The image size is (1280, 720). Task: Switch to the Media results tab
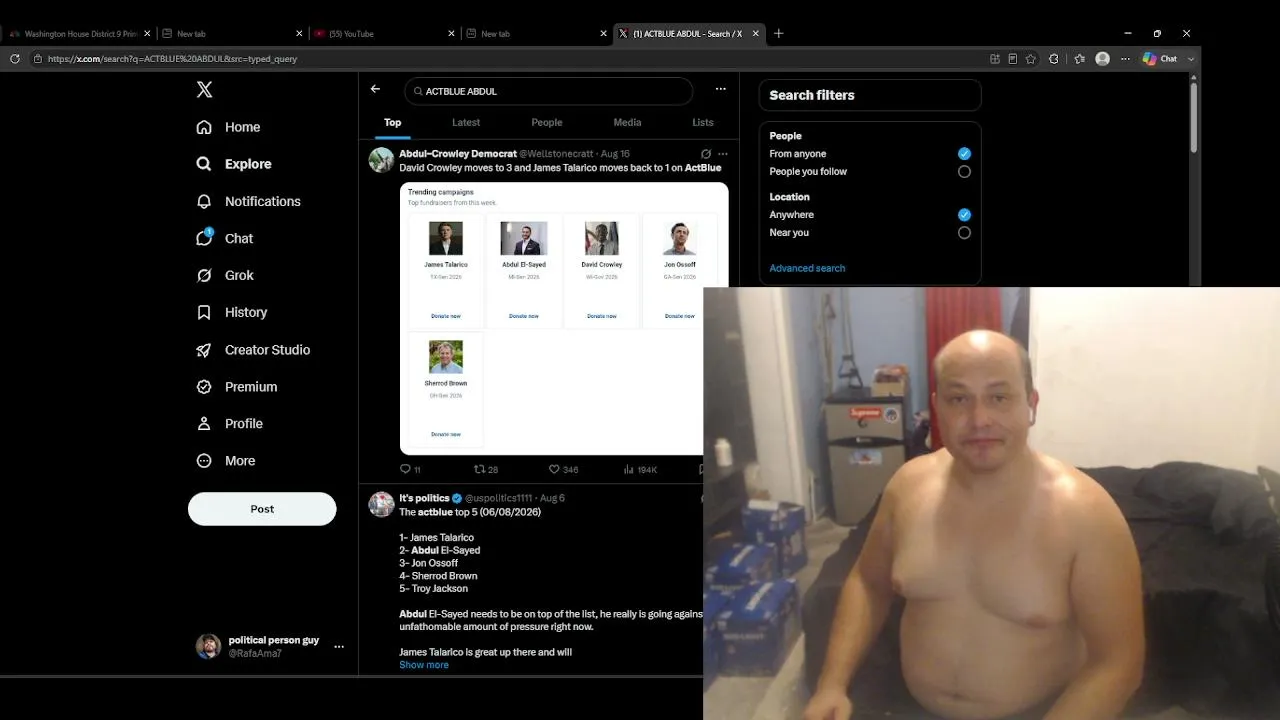point(627,123)
